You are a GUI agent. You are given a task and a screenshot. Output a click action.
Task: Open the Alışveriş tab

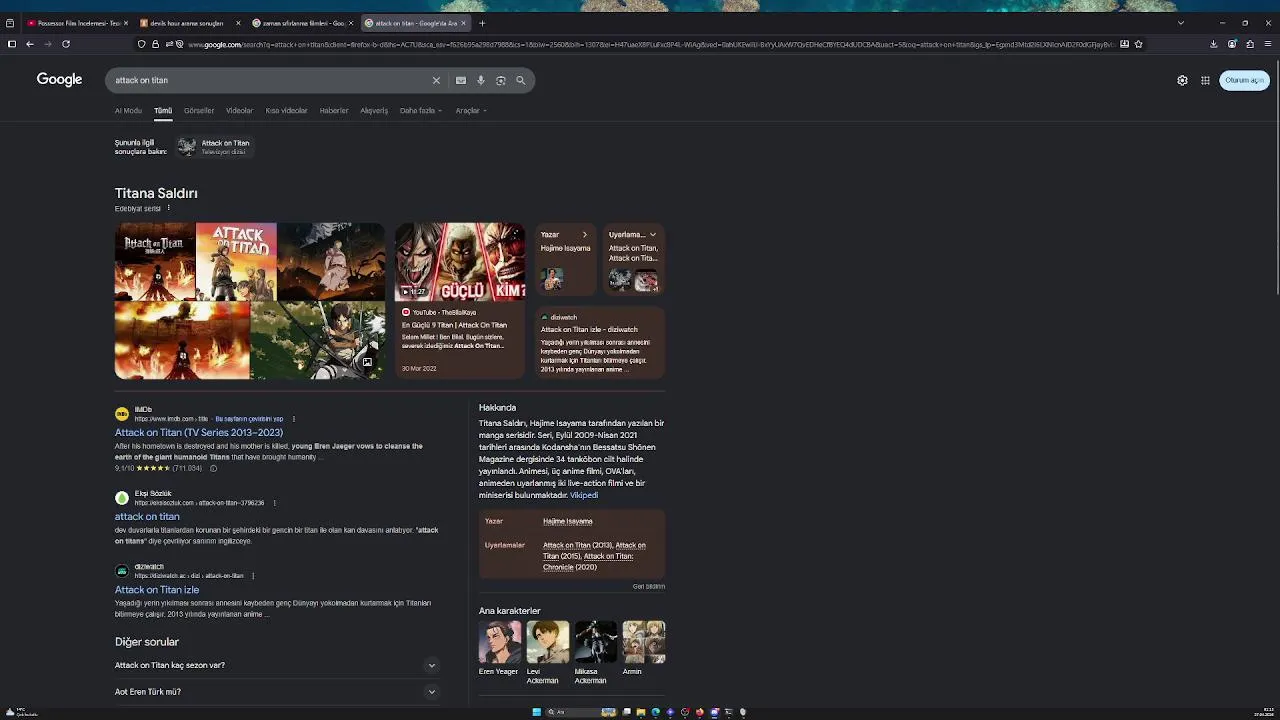374,111
